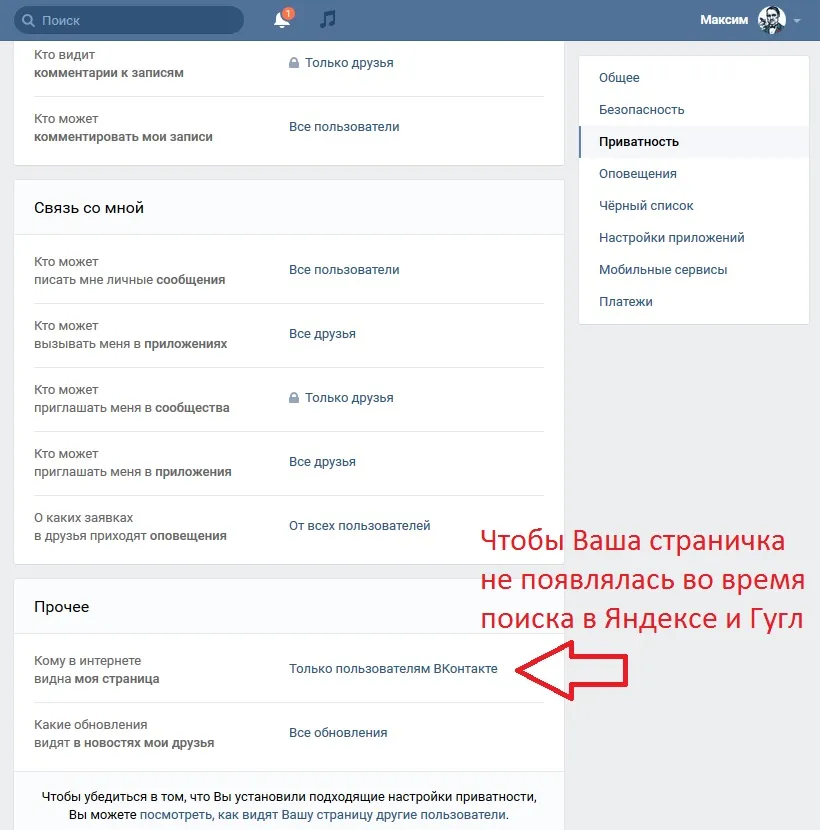Viewport: 820px width, 830px height.
Task: Open the Оповещения settings section
Action: tap(693, 174)
